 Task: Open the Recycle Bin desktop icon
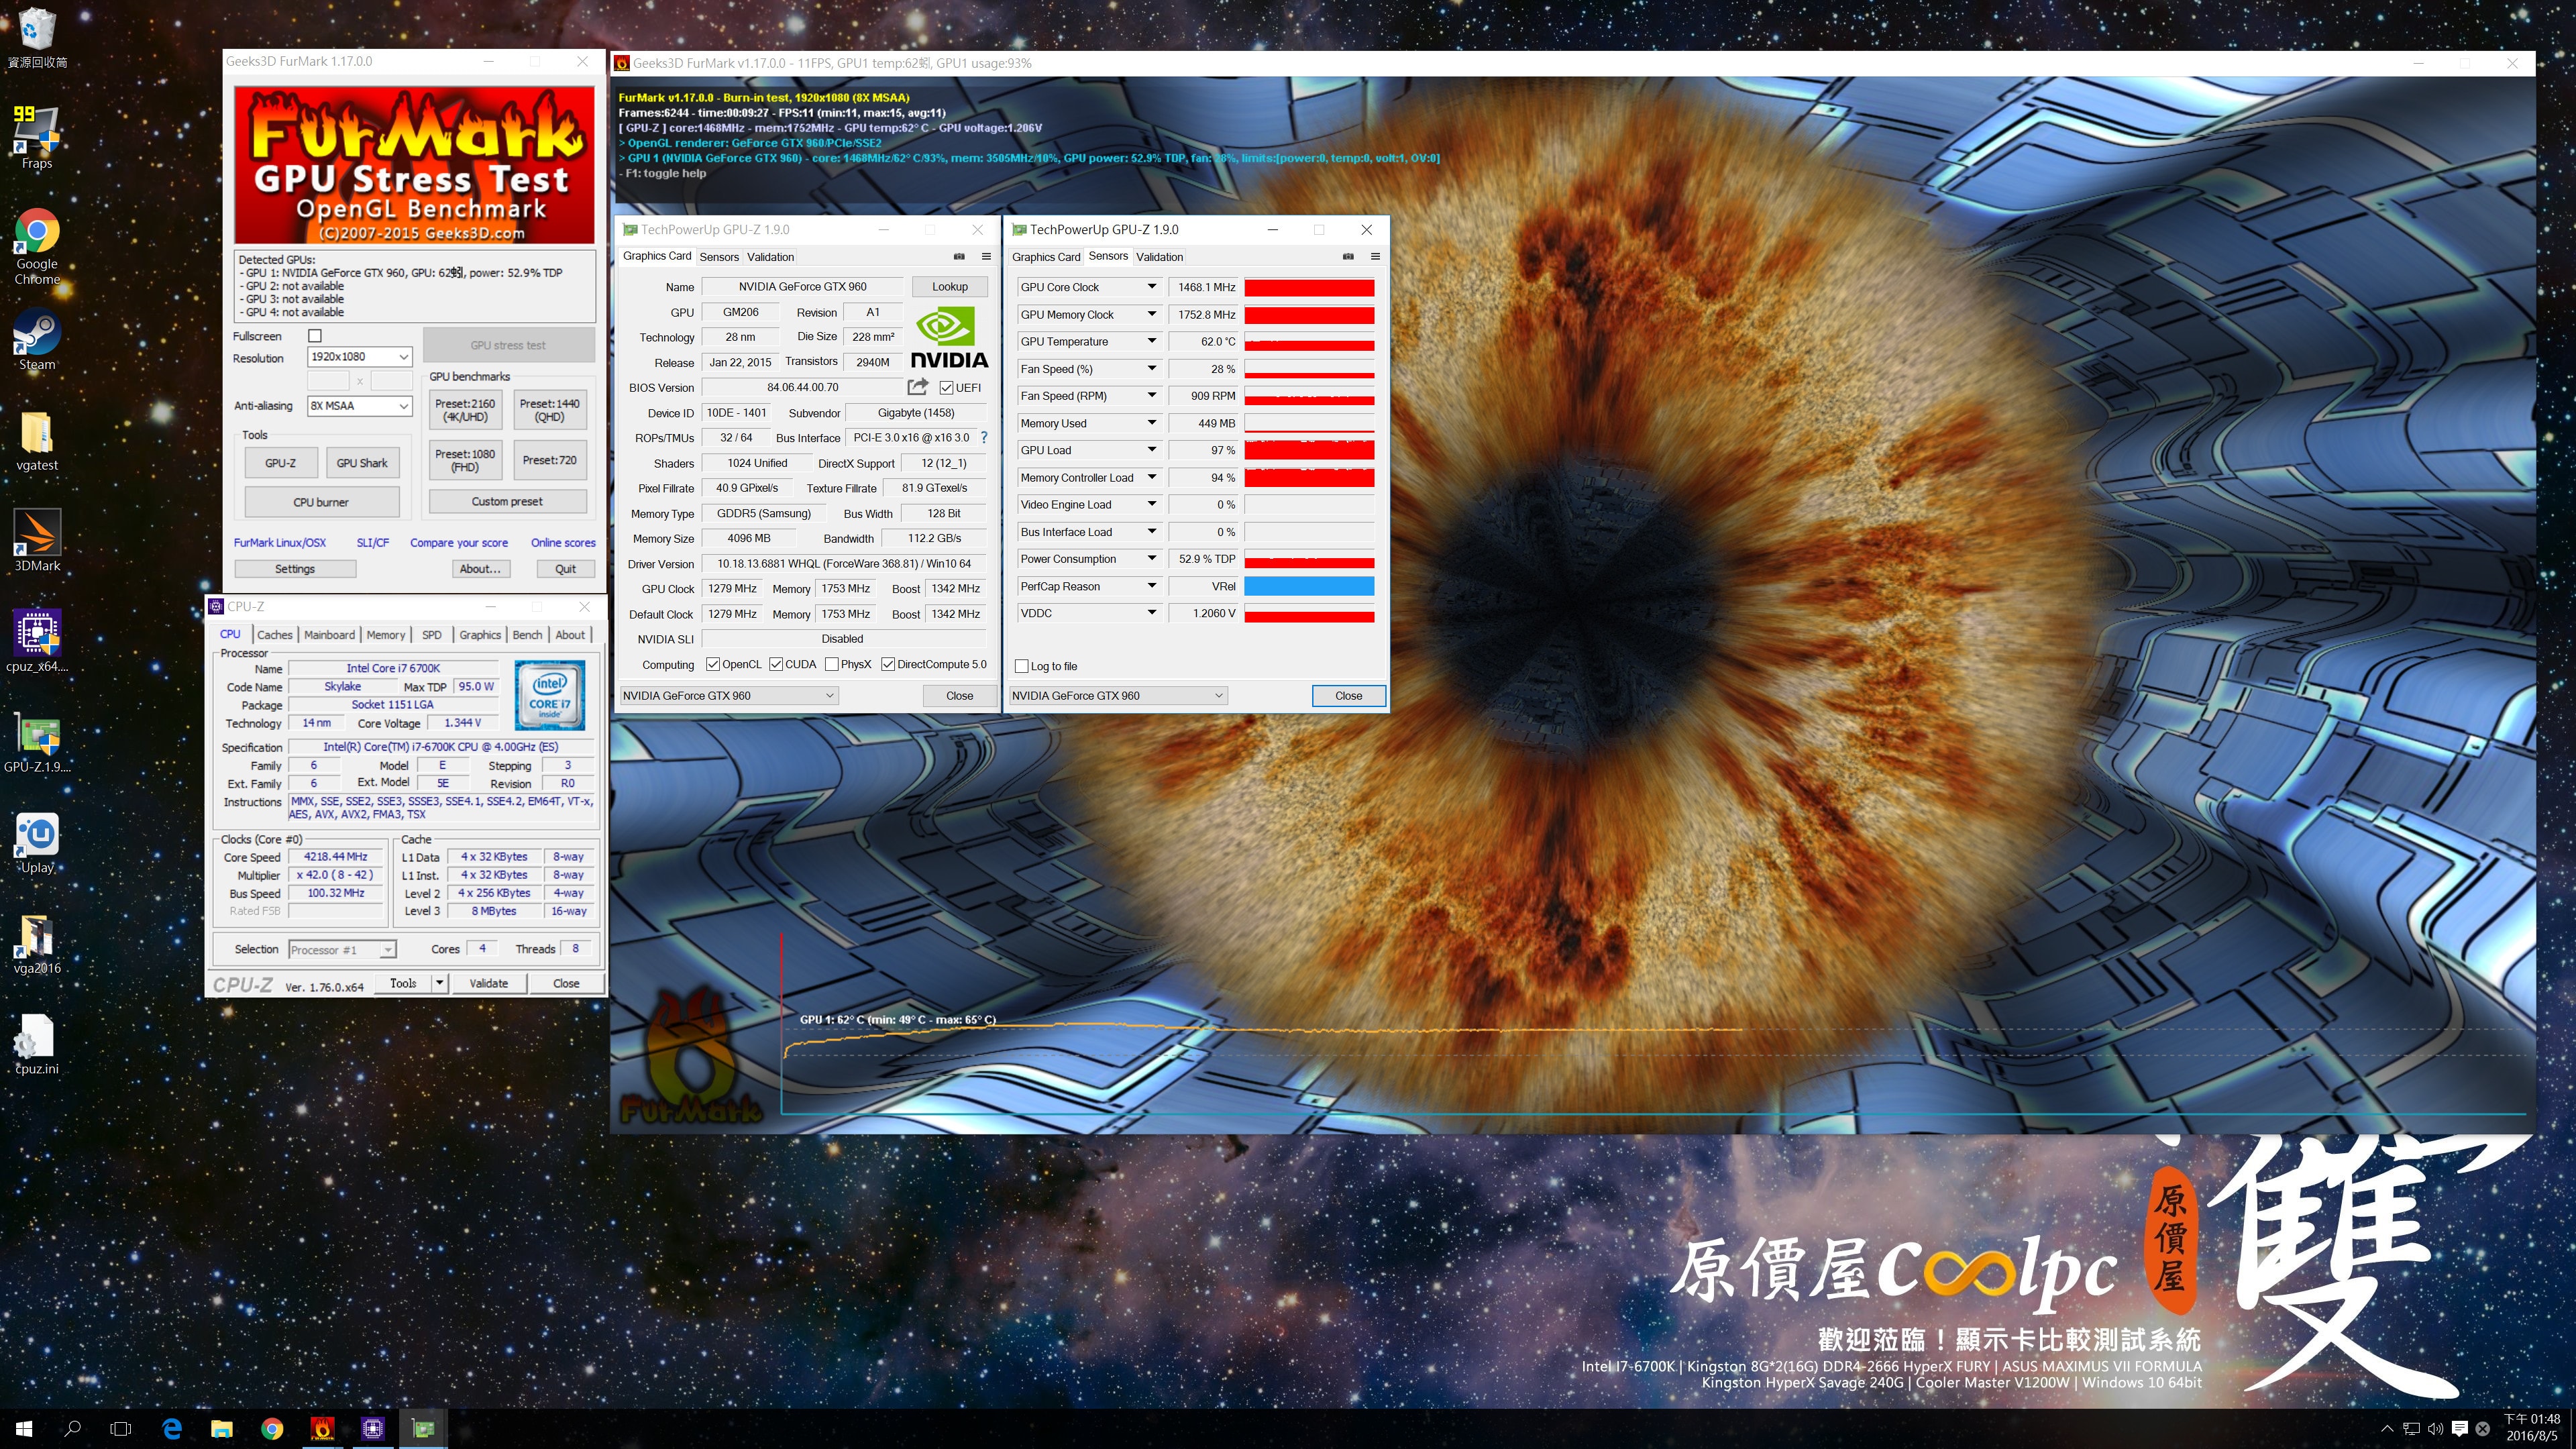[37, 38]
